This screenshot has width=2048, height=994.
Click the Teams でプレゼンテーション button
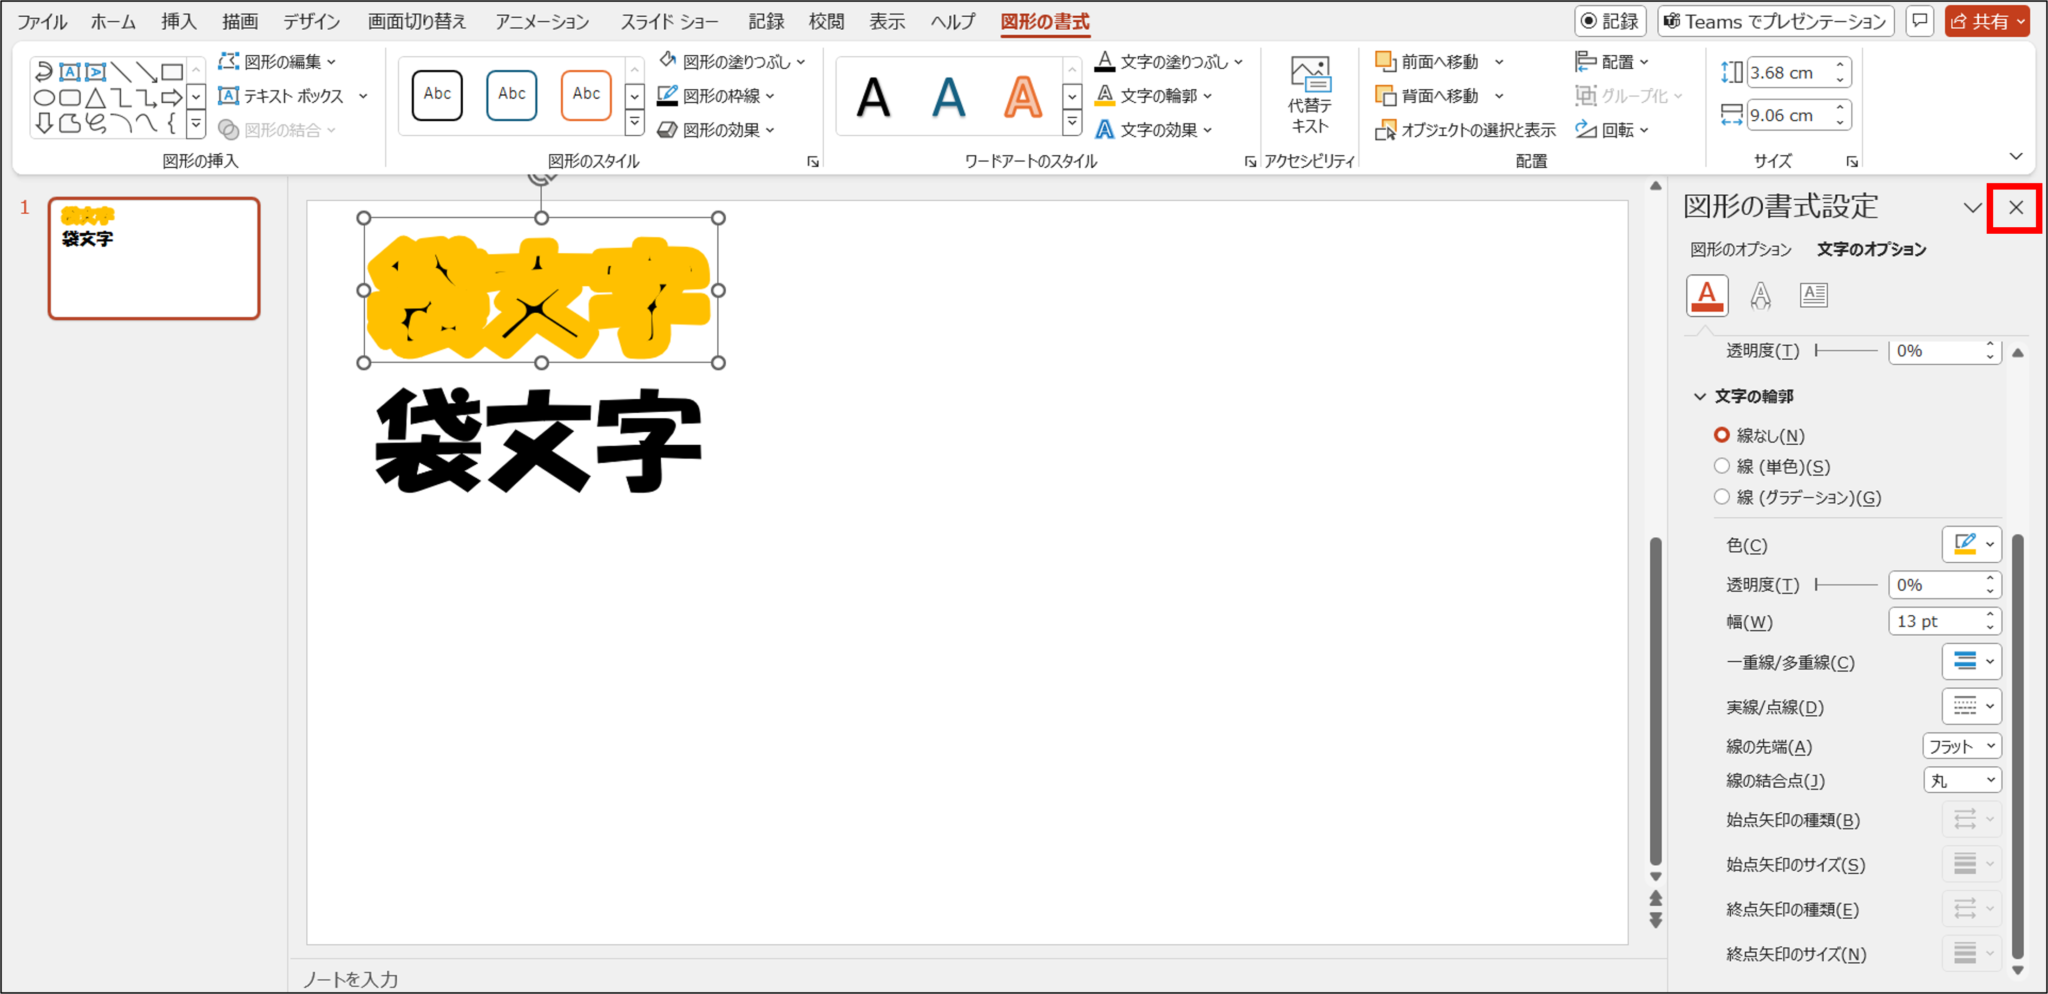[1775, 21]
